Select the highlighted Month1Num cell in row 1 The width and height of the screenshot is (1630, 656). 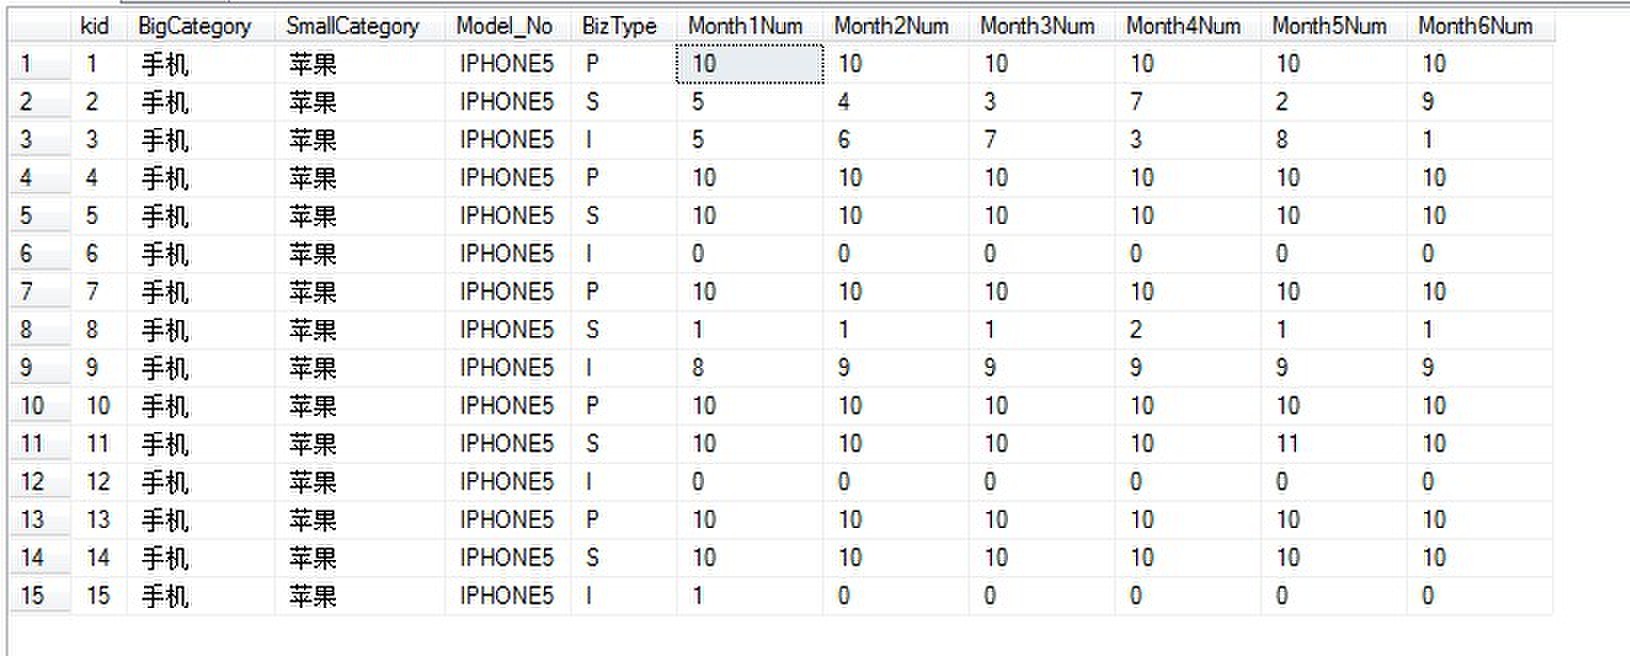750,64
